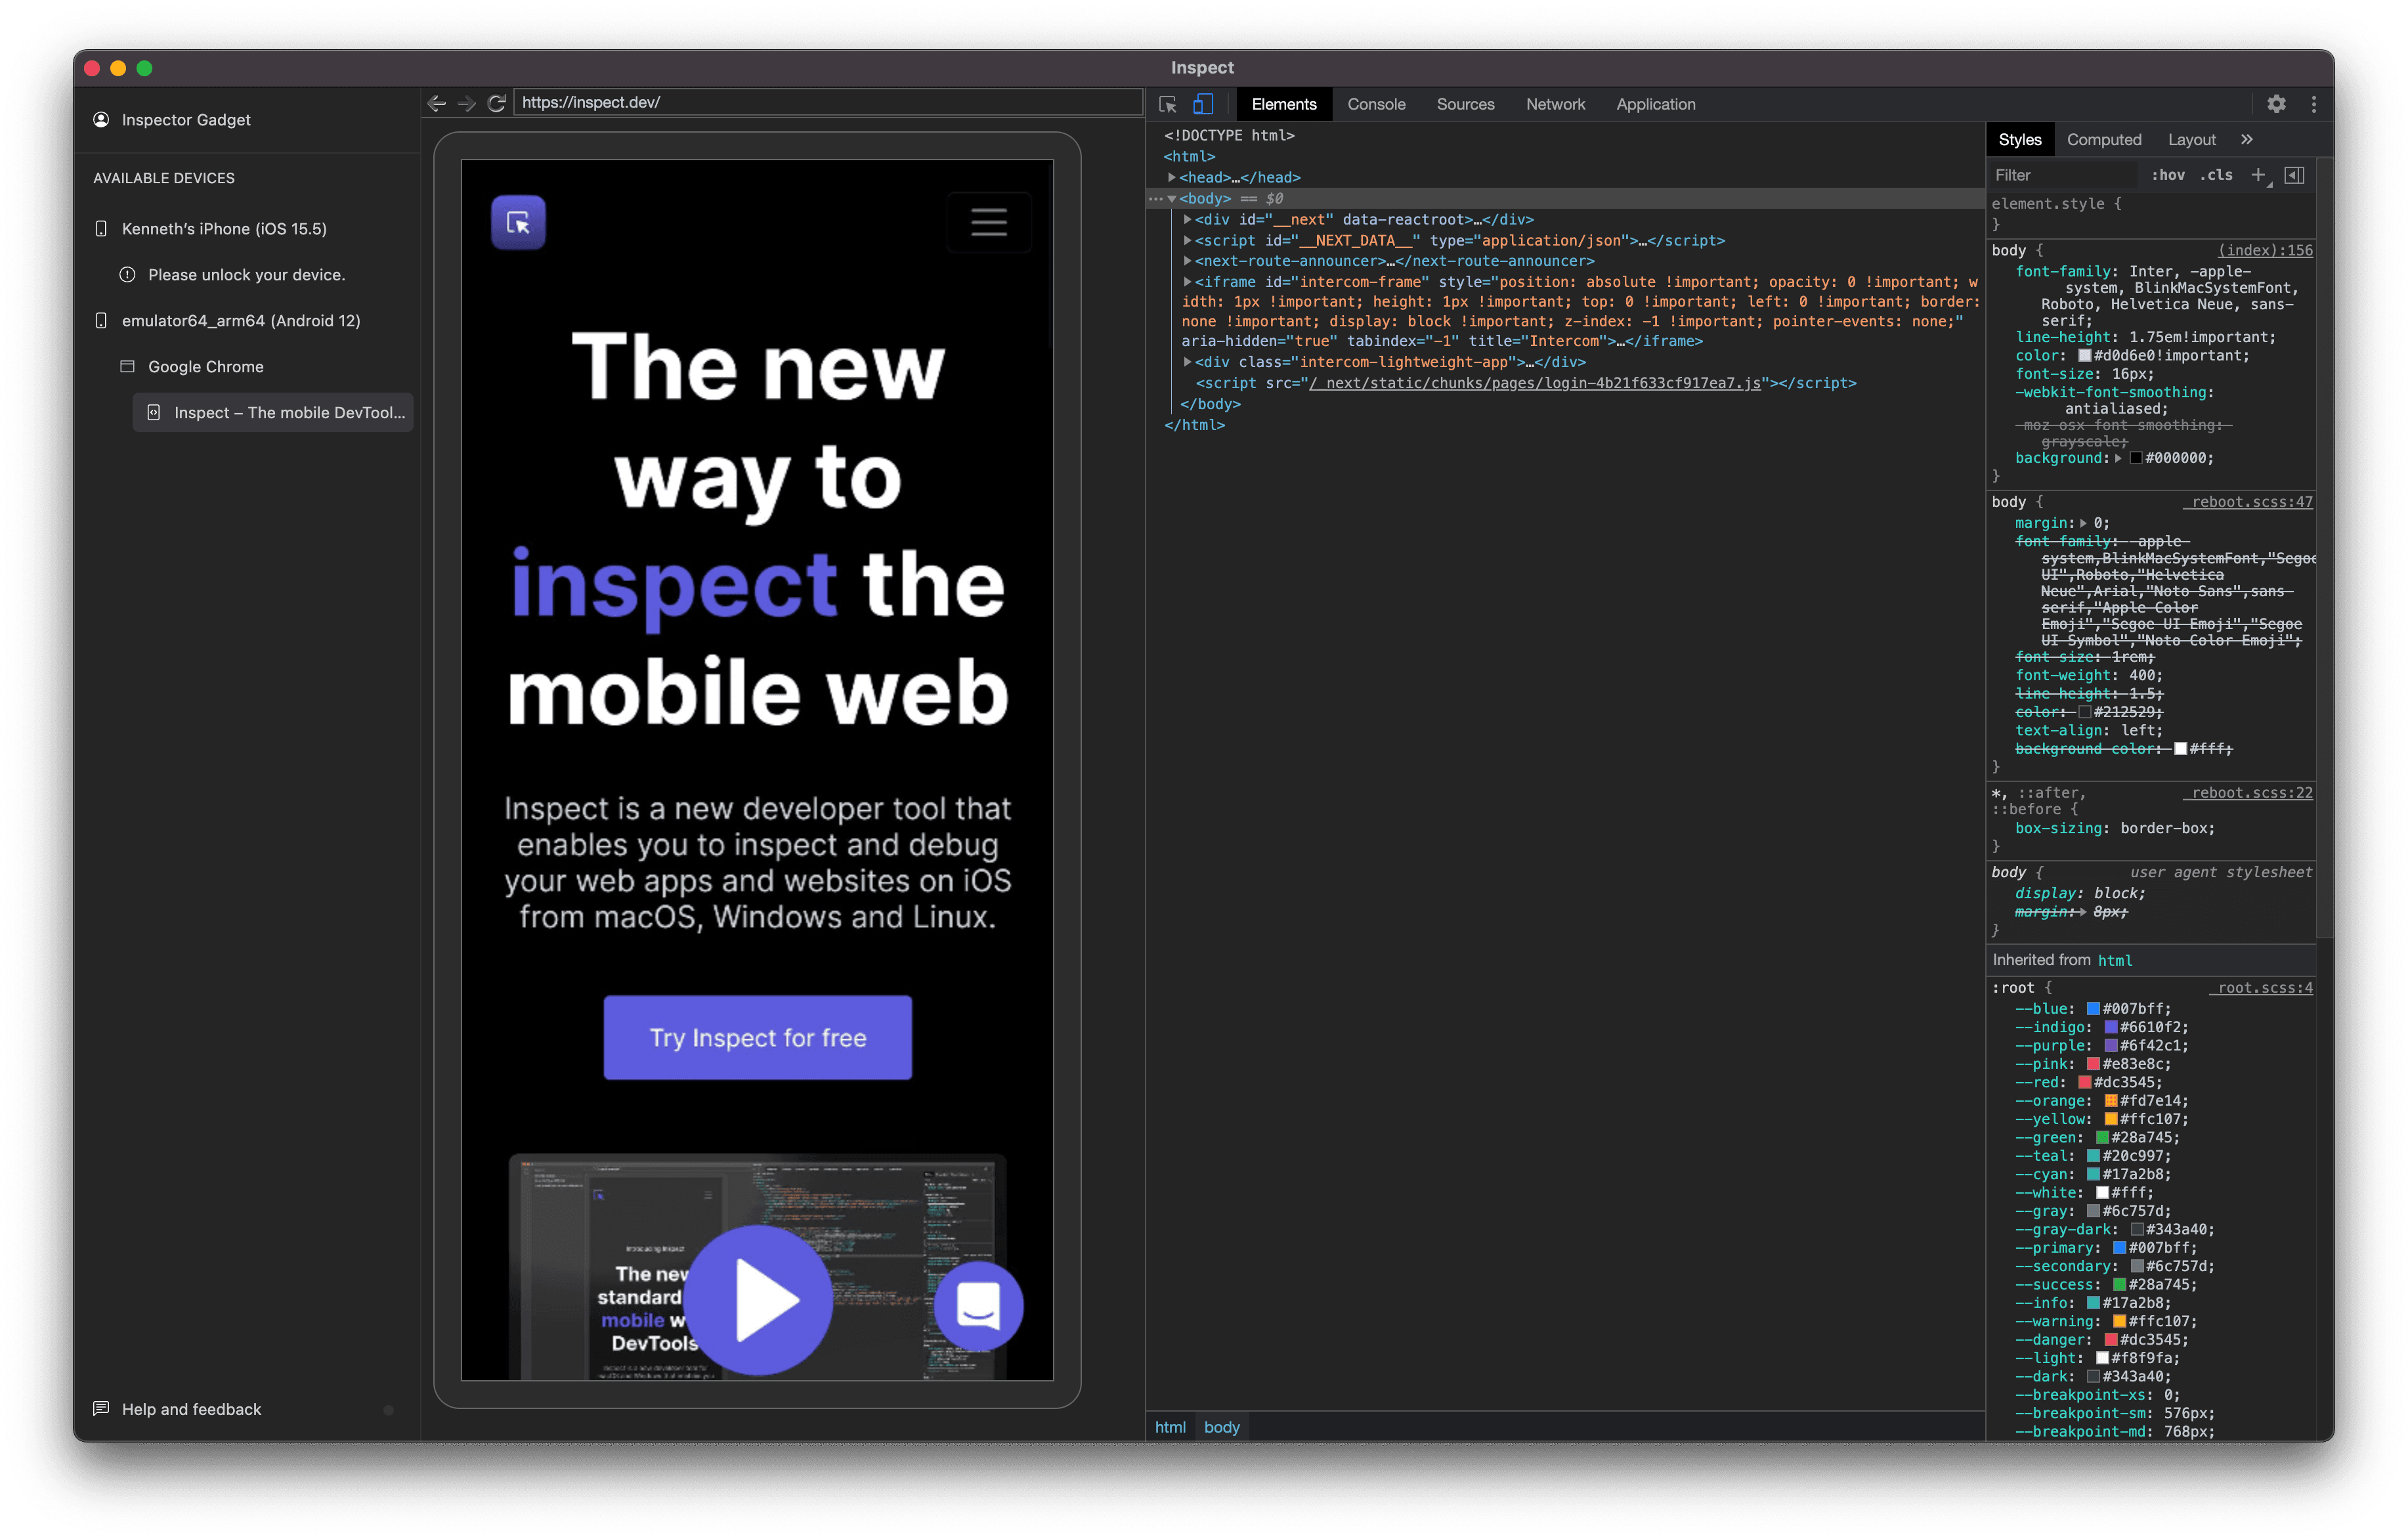Collapse the body element in the DOM tree
This screenshot has height=1539, width=2408.
(1172, 199)
